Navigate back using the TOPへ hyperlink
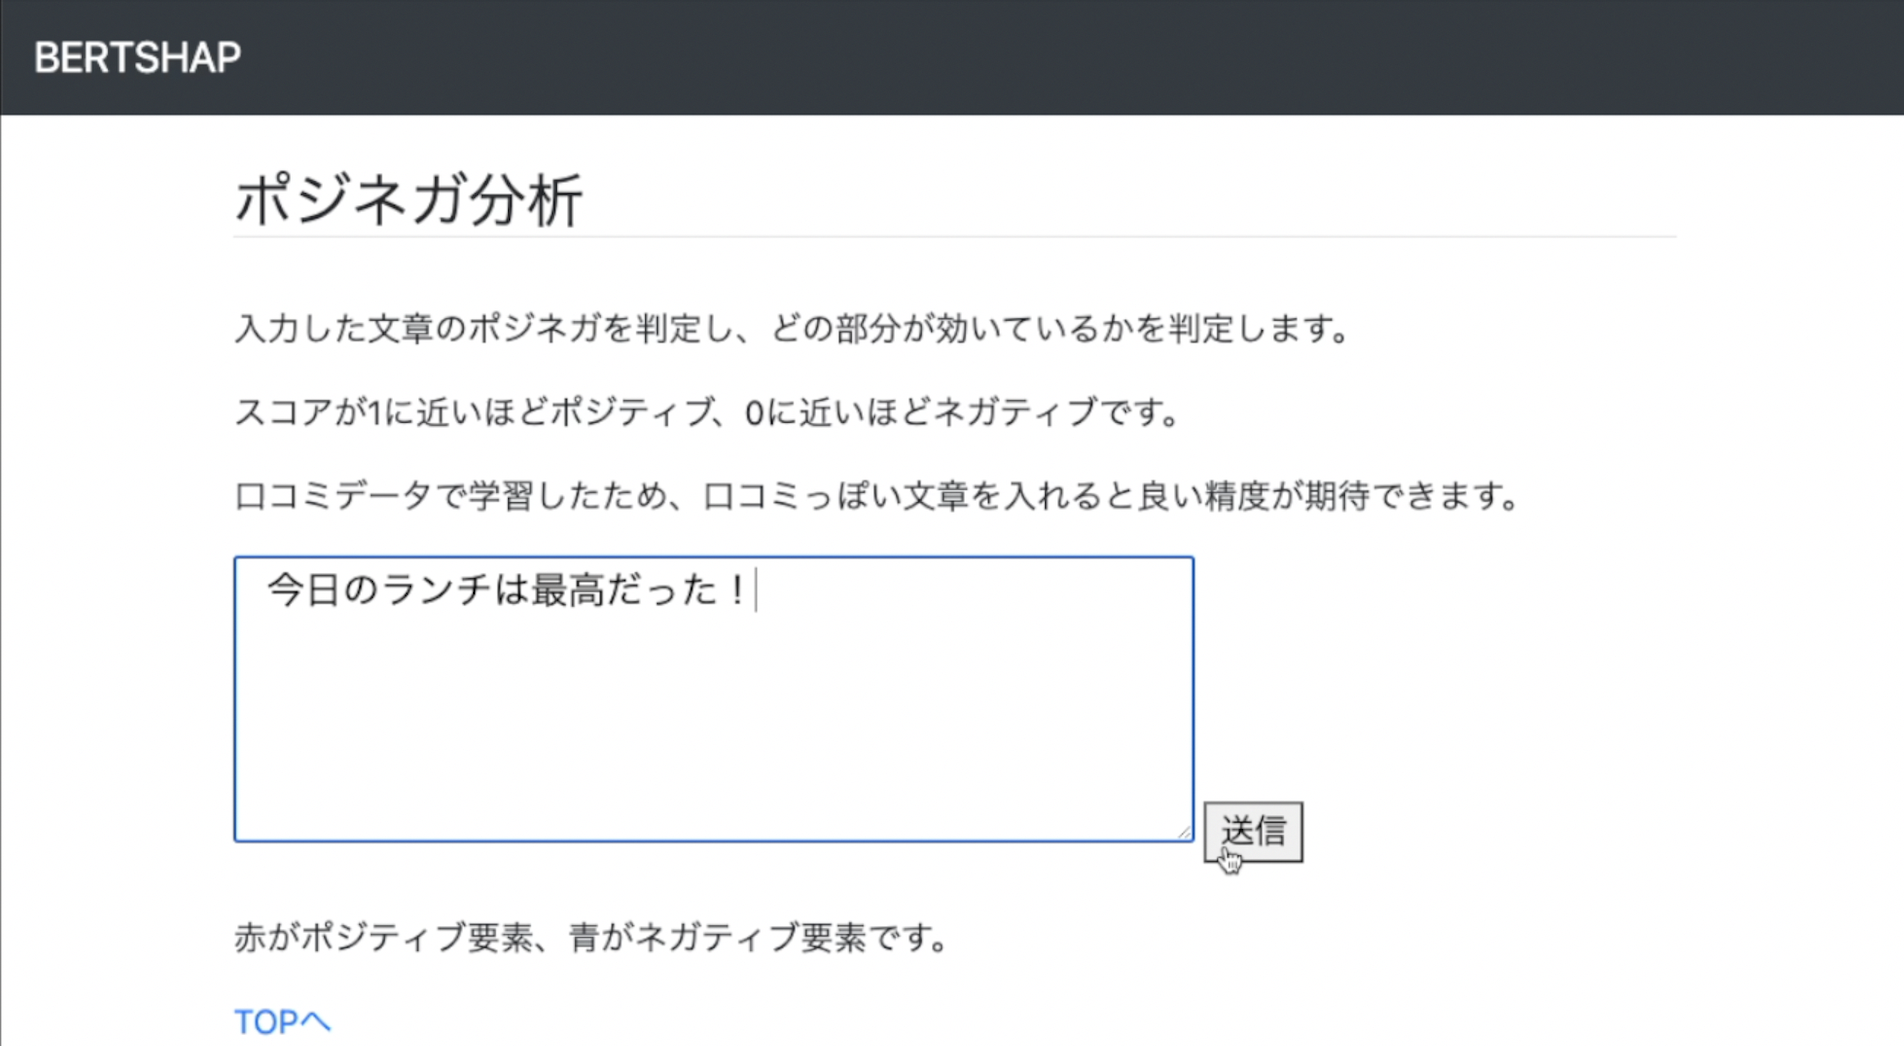Viewport: 1904px width, 1046px height. point(283,1021)
